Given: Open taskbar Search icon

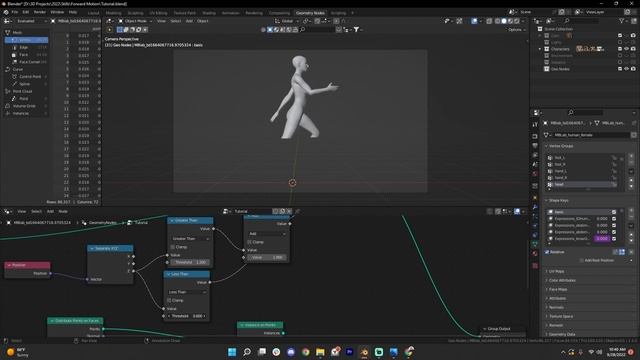Looking at the screenshot, I should click(x=247, y=352).
